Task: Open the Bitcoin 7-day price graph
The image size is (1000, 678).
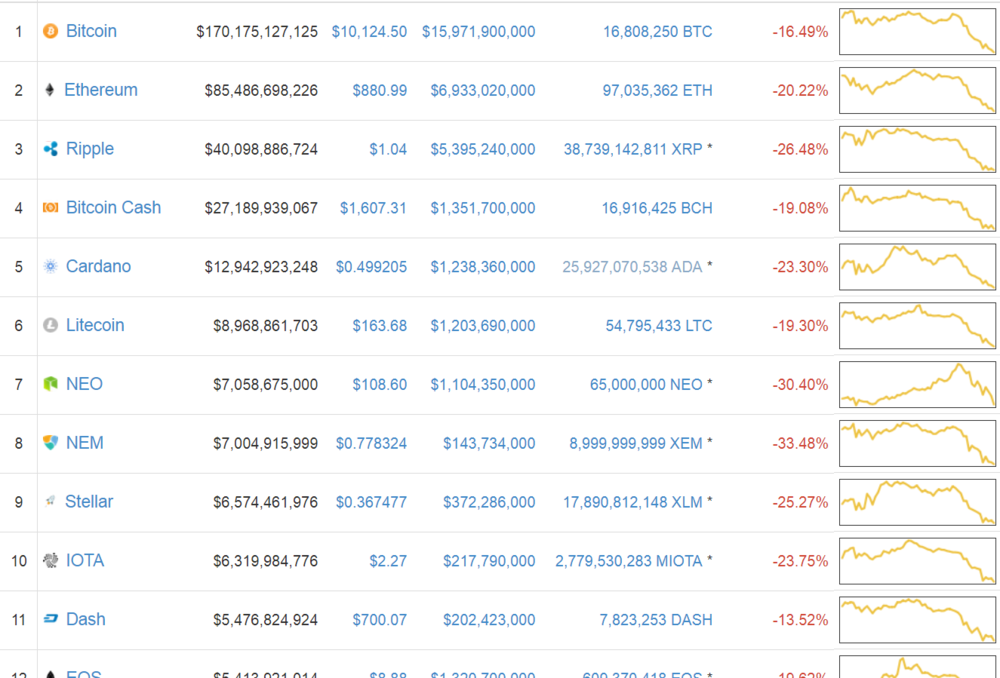Action: (x=917, y=31)
